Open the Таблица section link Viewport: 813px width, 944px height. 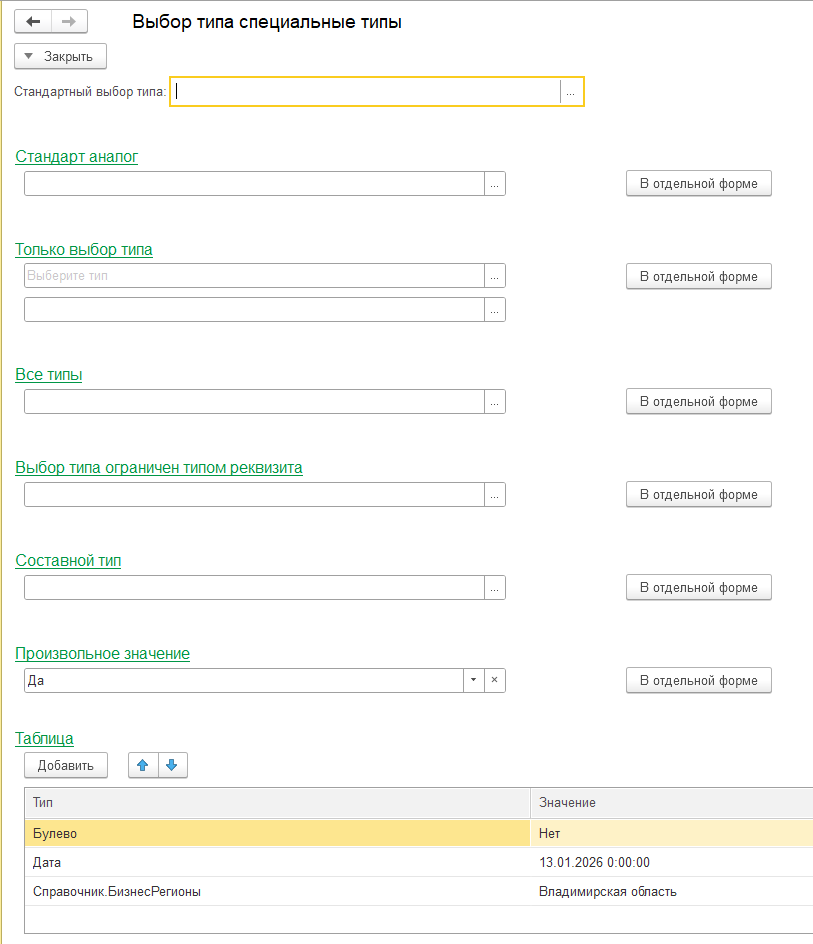pos(44,739)
